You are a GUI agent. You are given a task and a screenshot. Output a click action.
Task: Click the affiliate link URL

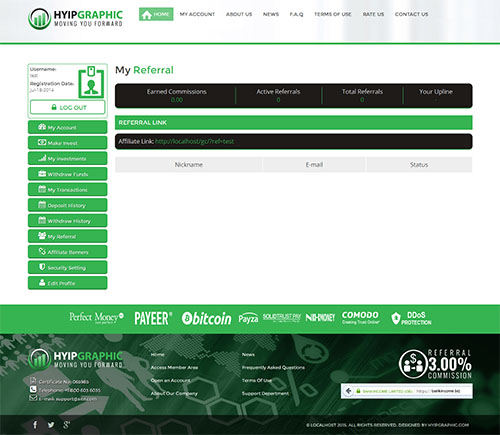[x=194, y=141]
